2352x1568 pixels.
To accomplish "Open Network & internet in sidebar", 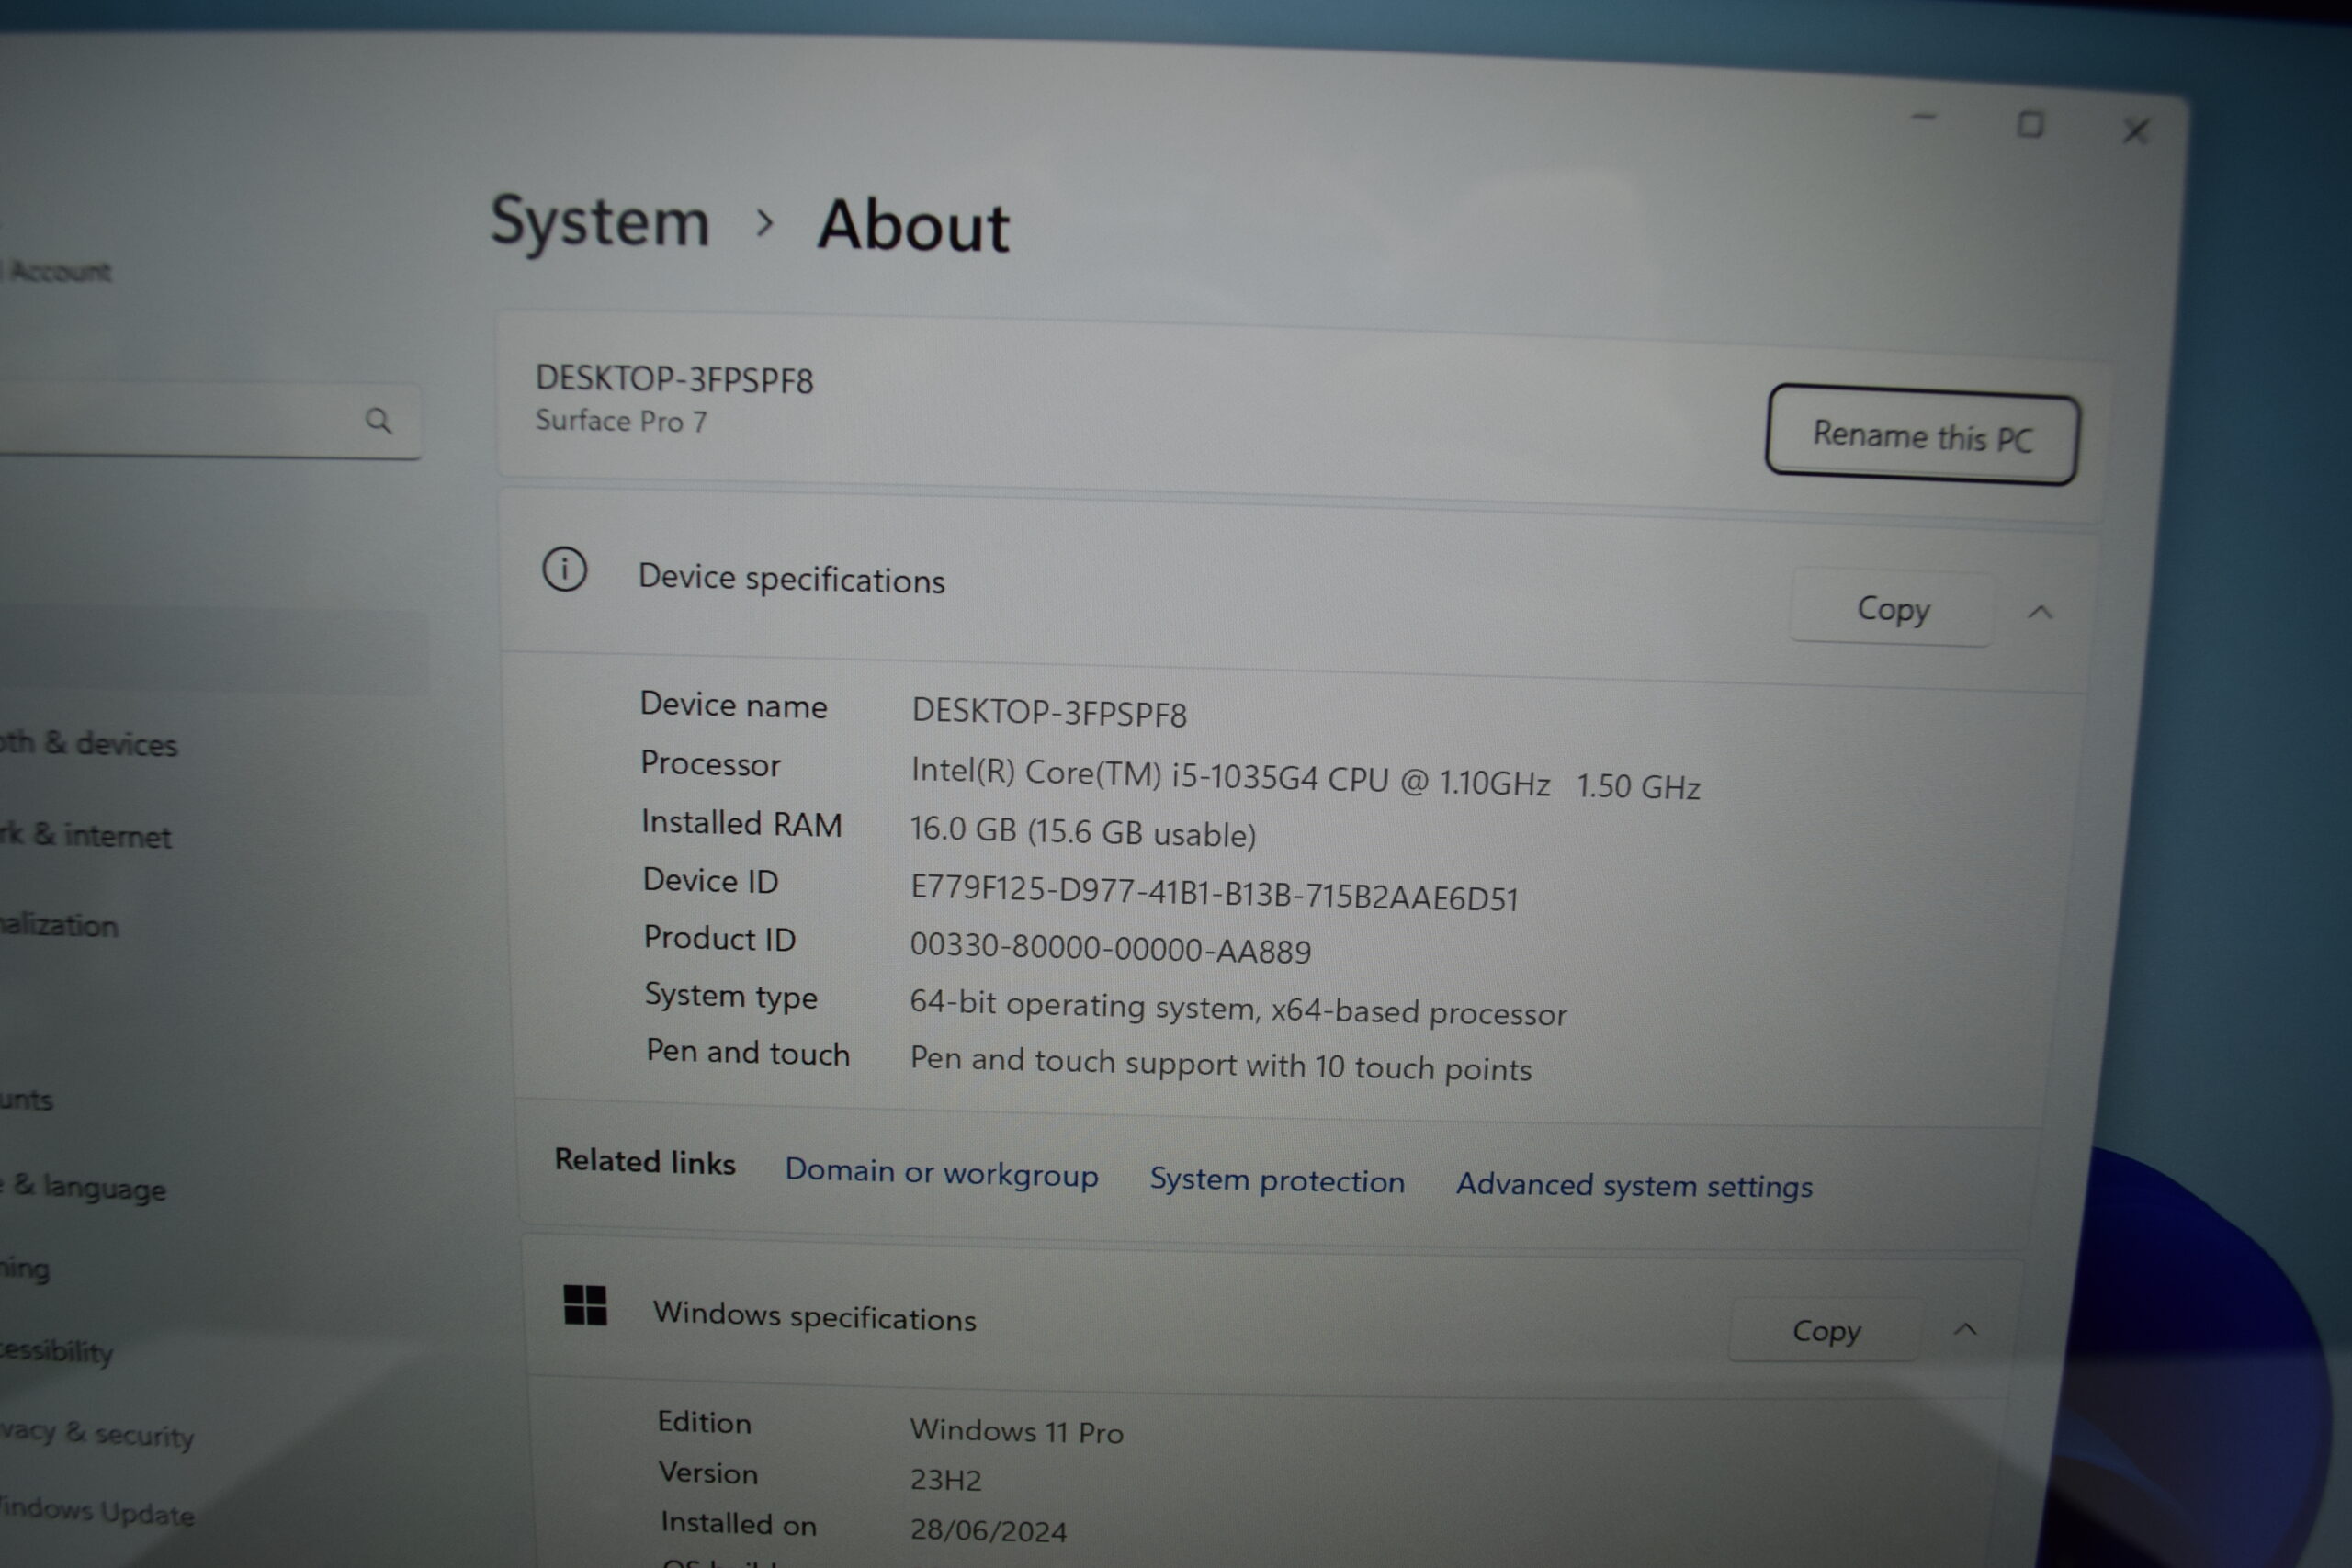I will click(86, 835).
